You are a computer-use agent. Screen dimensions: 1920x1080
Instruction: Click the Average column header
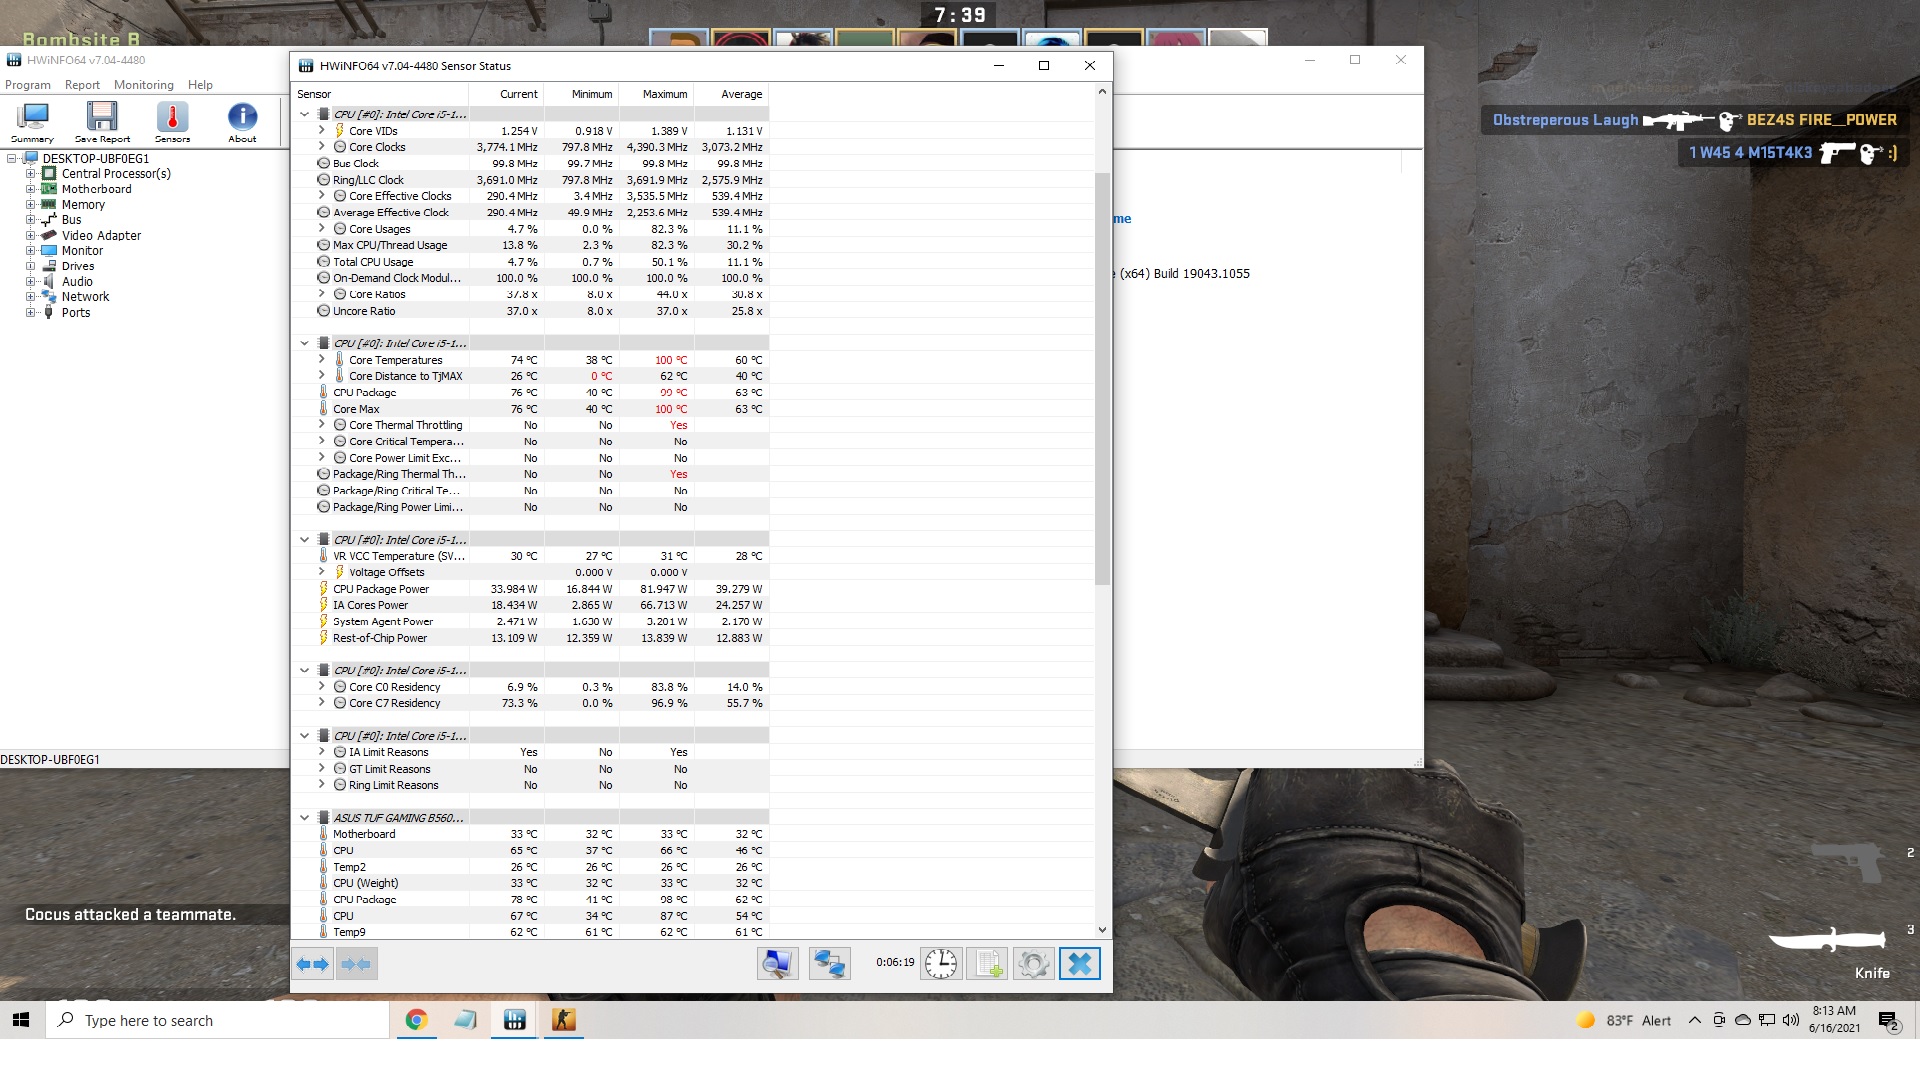coord(731,94)
